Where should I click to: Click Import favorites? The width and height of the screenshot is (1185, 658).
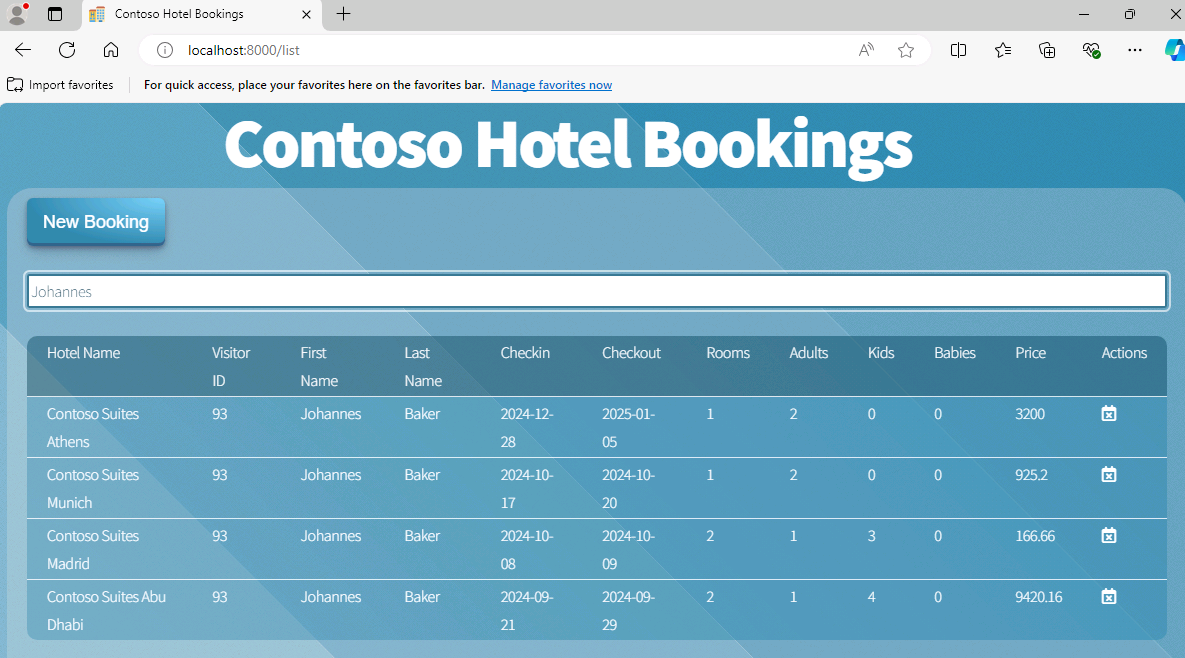(60, 85)
